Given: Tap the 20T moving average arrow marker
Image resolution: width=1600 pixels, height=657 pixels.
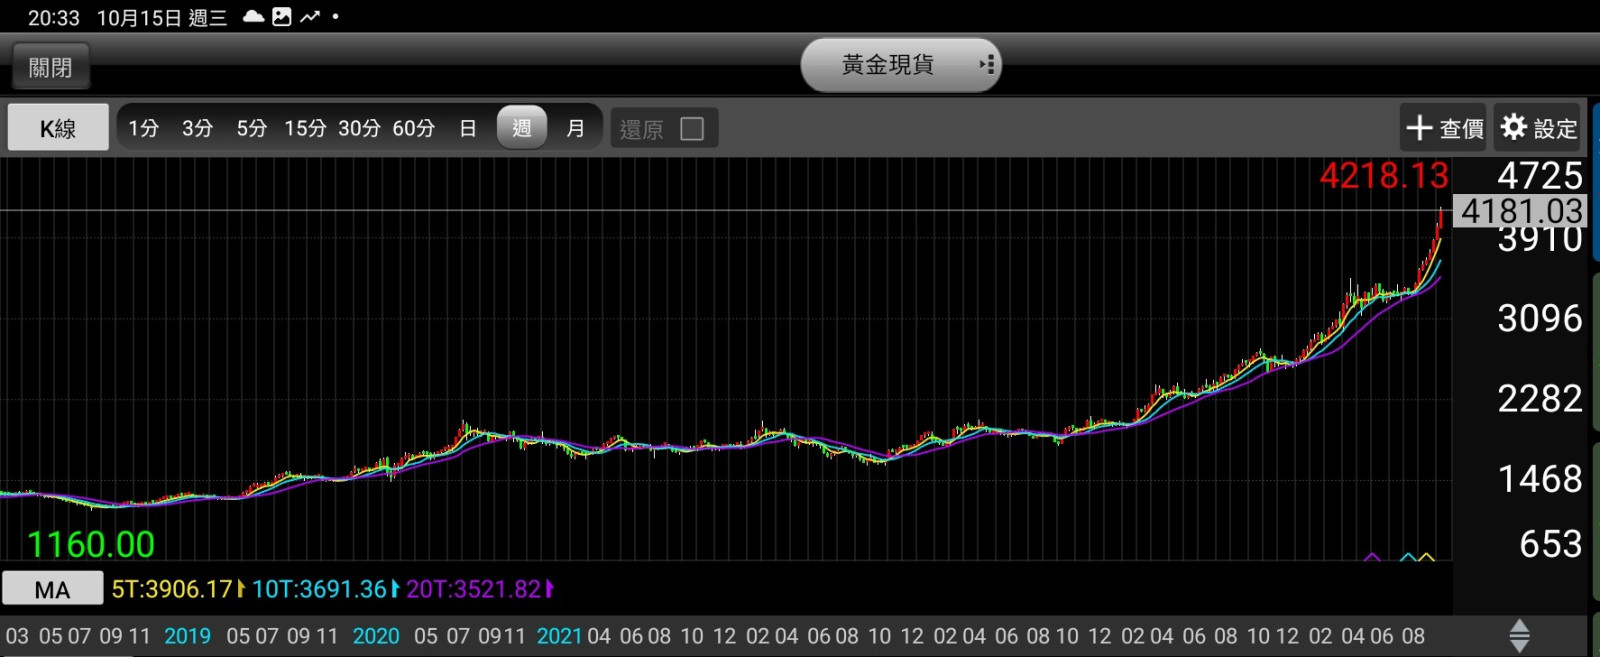Looking at the screenshot, I should pos(549,589).
